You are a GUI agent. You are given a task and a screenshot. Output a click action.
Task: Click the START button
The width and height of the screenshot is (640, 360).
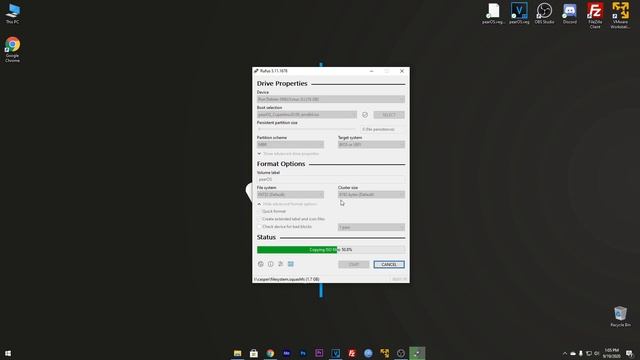[x=353, y=264]
